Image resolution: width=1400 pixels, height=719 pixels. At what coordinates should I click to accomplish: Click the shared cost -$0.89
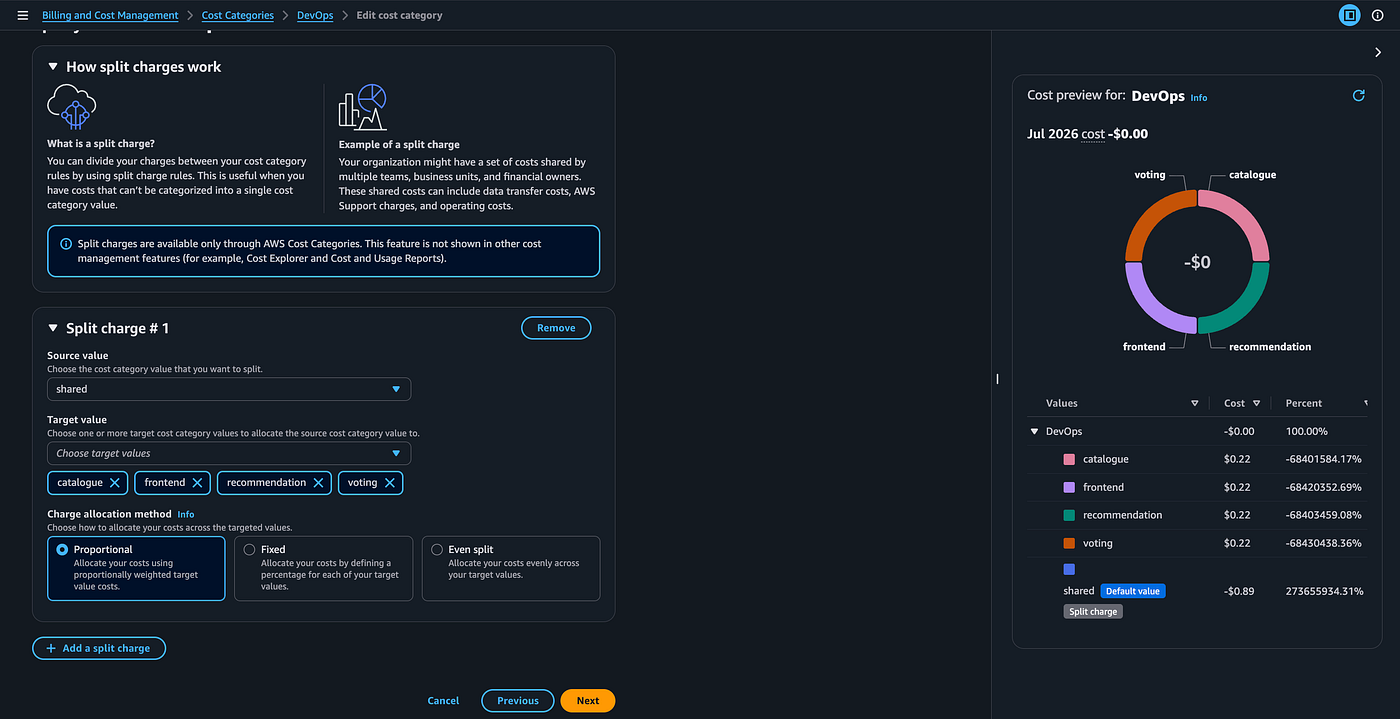1239,591
